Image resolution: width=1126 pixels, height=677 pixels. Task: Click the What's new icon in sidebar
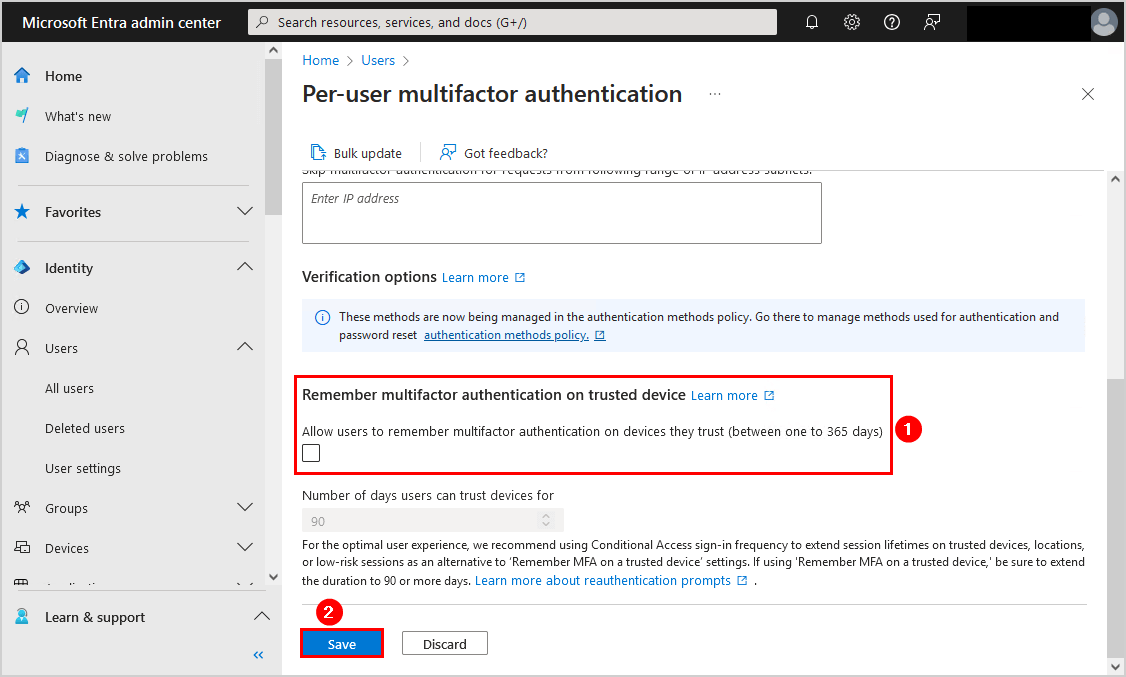[x=22, y=116]
